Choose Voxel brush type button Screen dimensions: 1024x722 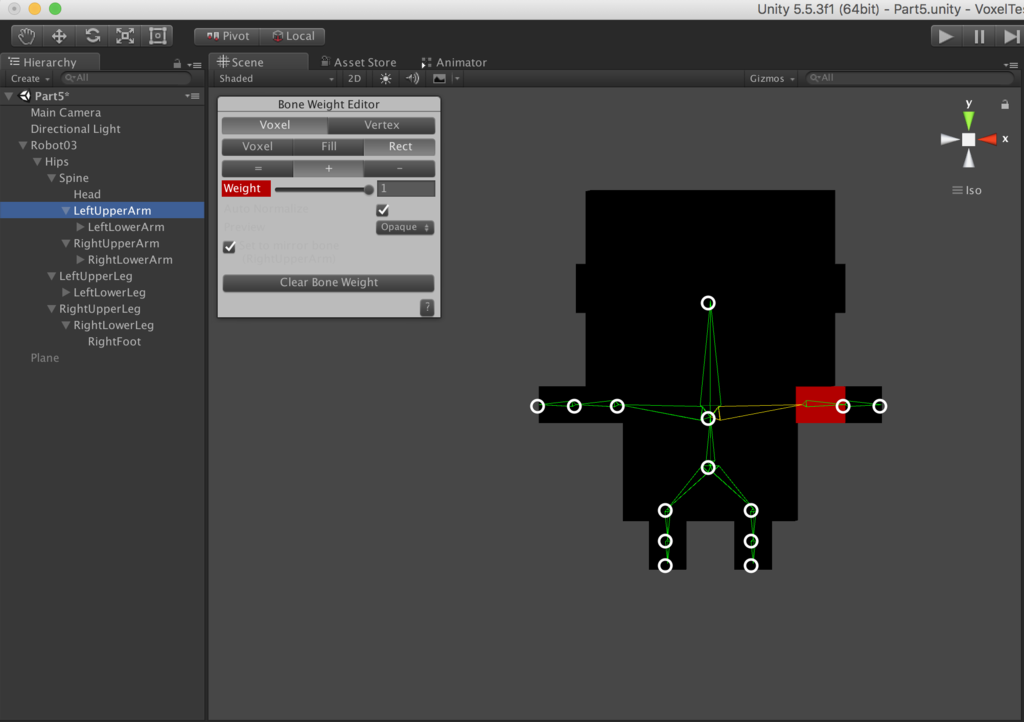pyautogui.click(x=257, y=146)
